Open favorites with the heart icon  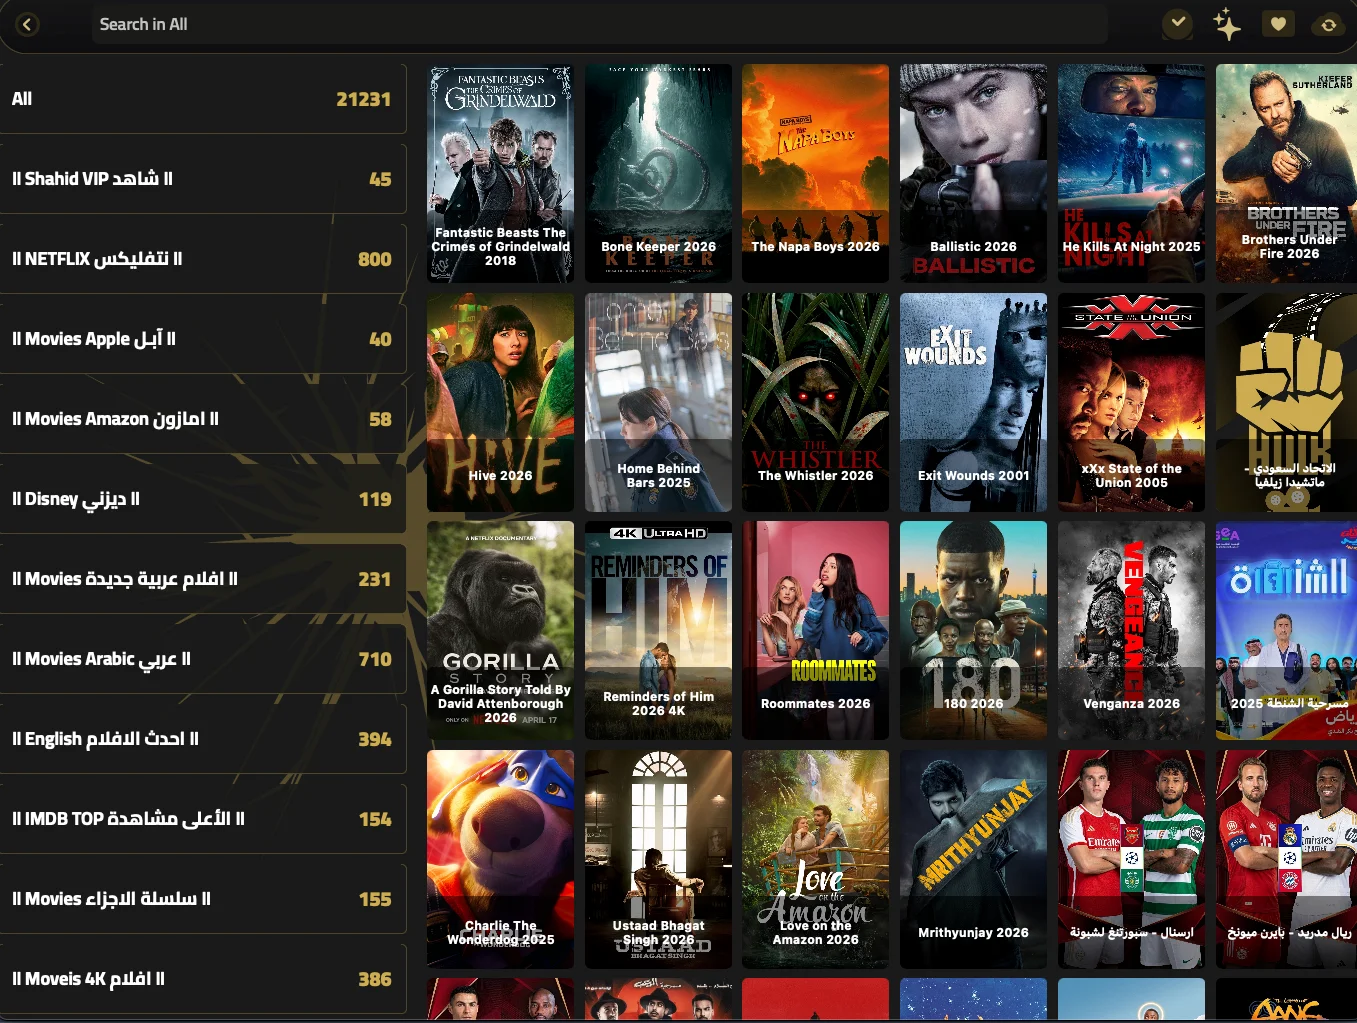coord(1278,24)
